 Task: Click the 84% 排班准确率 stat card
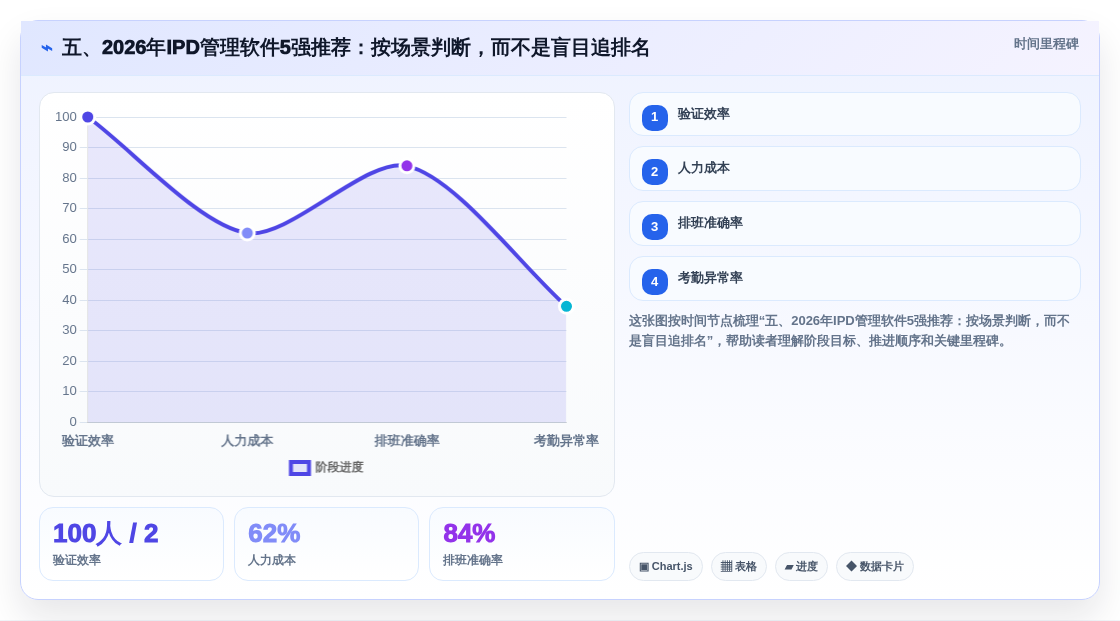(521, 544)
